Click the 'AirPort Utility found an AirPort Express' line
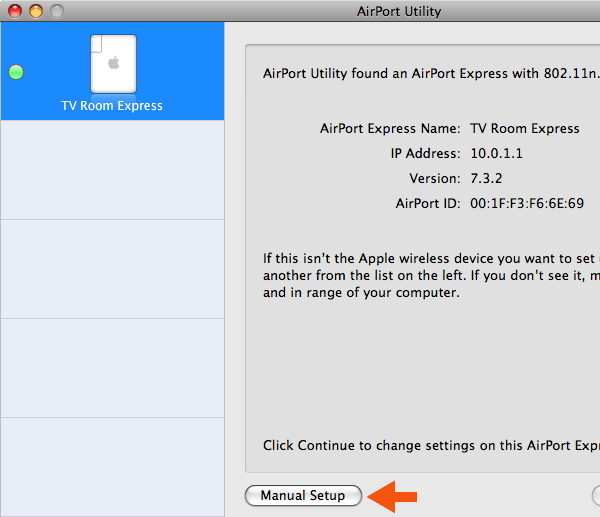The width and height of the screenshot is (600, 517). 431,73
